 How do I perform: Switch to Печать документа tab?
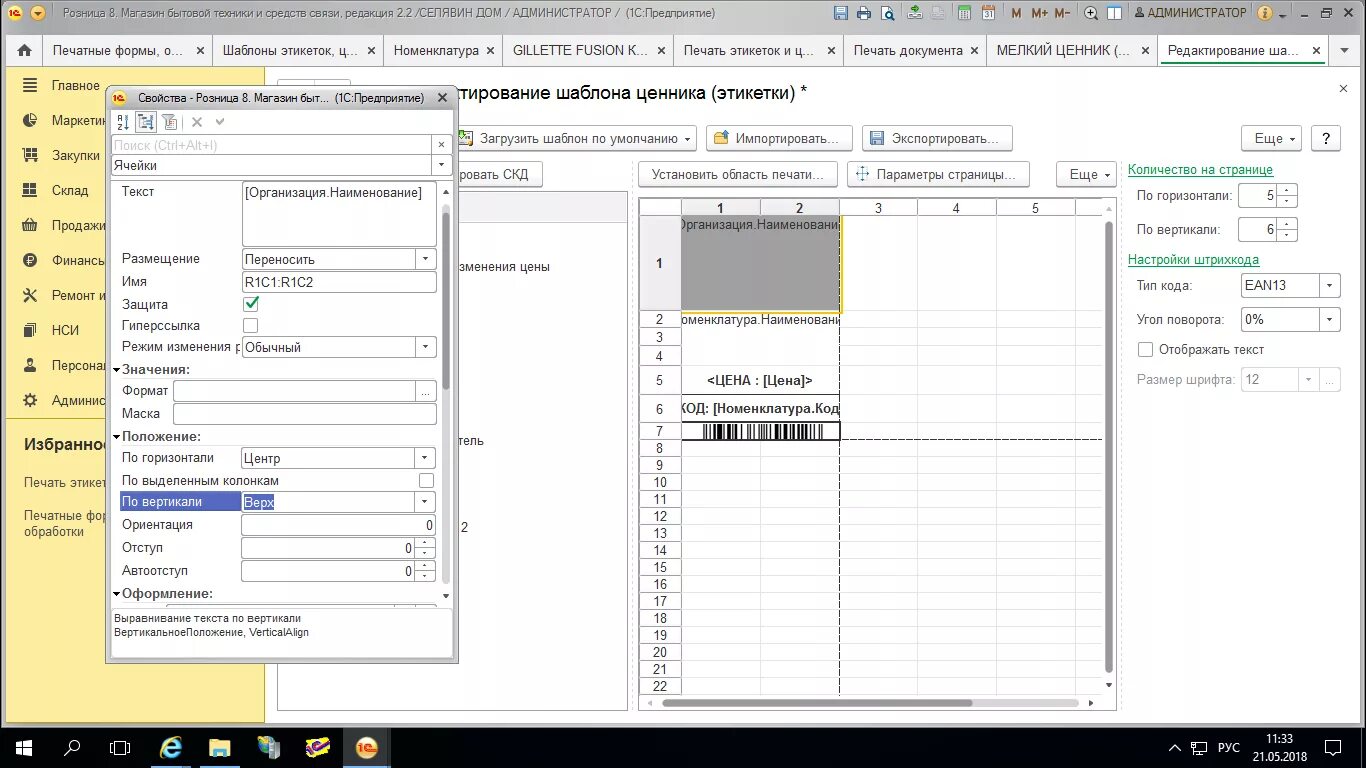(908, 51)
